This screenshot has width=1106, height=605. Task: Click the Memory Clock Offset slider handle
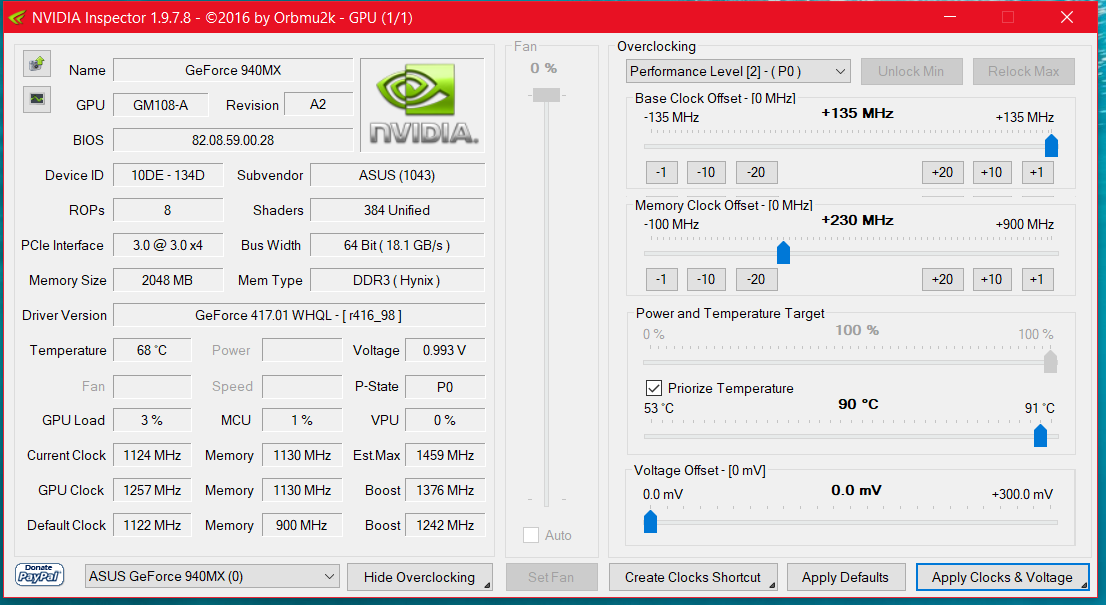pyautogui.click(x=783, y=252)
